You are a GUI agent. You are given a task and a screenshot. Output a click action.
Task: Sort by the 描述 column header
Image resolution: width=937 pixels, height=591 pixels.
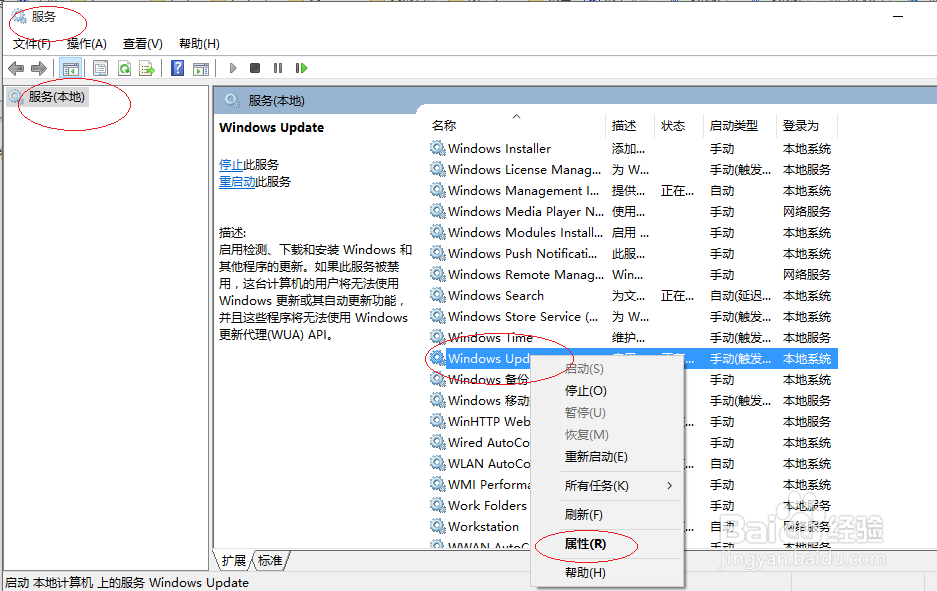pyautogui.click(x=630, y=125)
